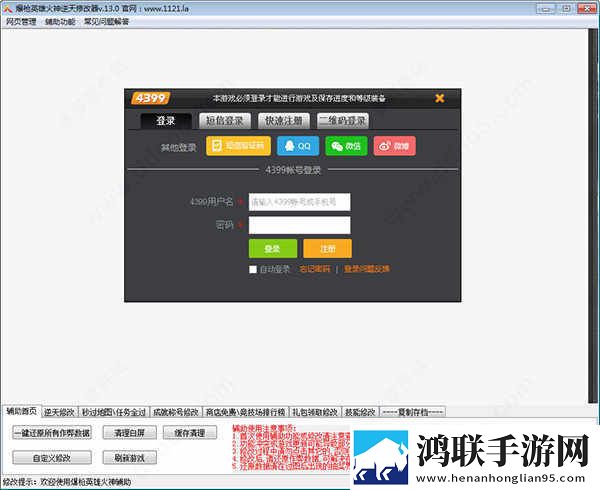Image resolution: width=600 pixels, height=490 pixels.
Task: Select the 辅助首页 bottom tab
Action: pos(21,411)
